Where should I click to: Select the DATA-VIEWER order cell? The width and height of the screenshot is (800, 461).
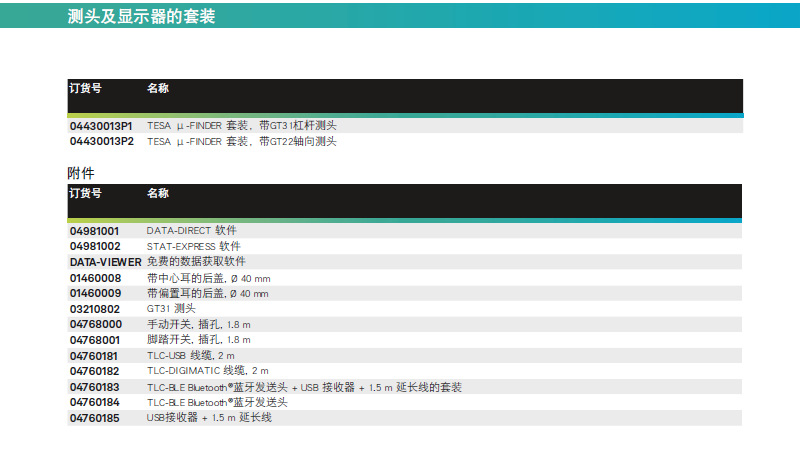coord(106,262)
